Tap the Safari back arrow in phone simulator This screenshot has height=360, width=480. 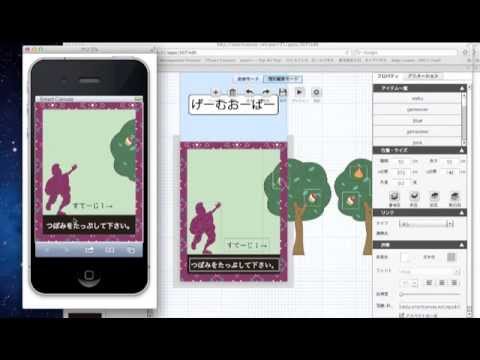[x=47, y=250]
